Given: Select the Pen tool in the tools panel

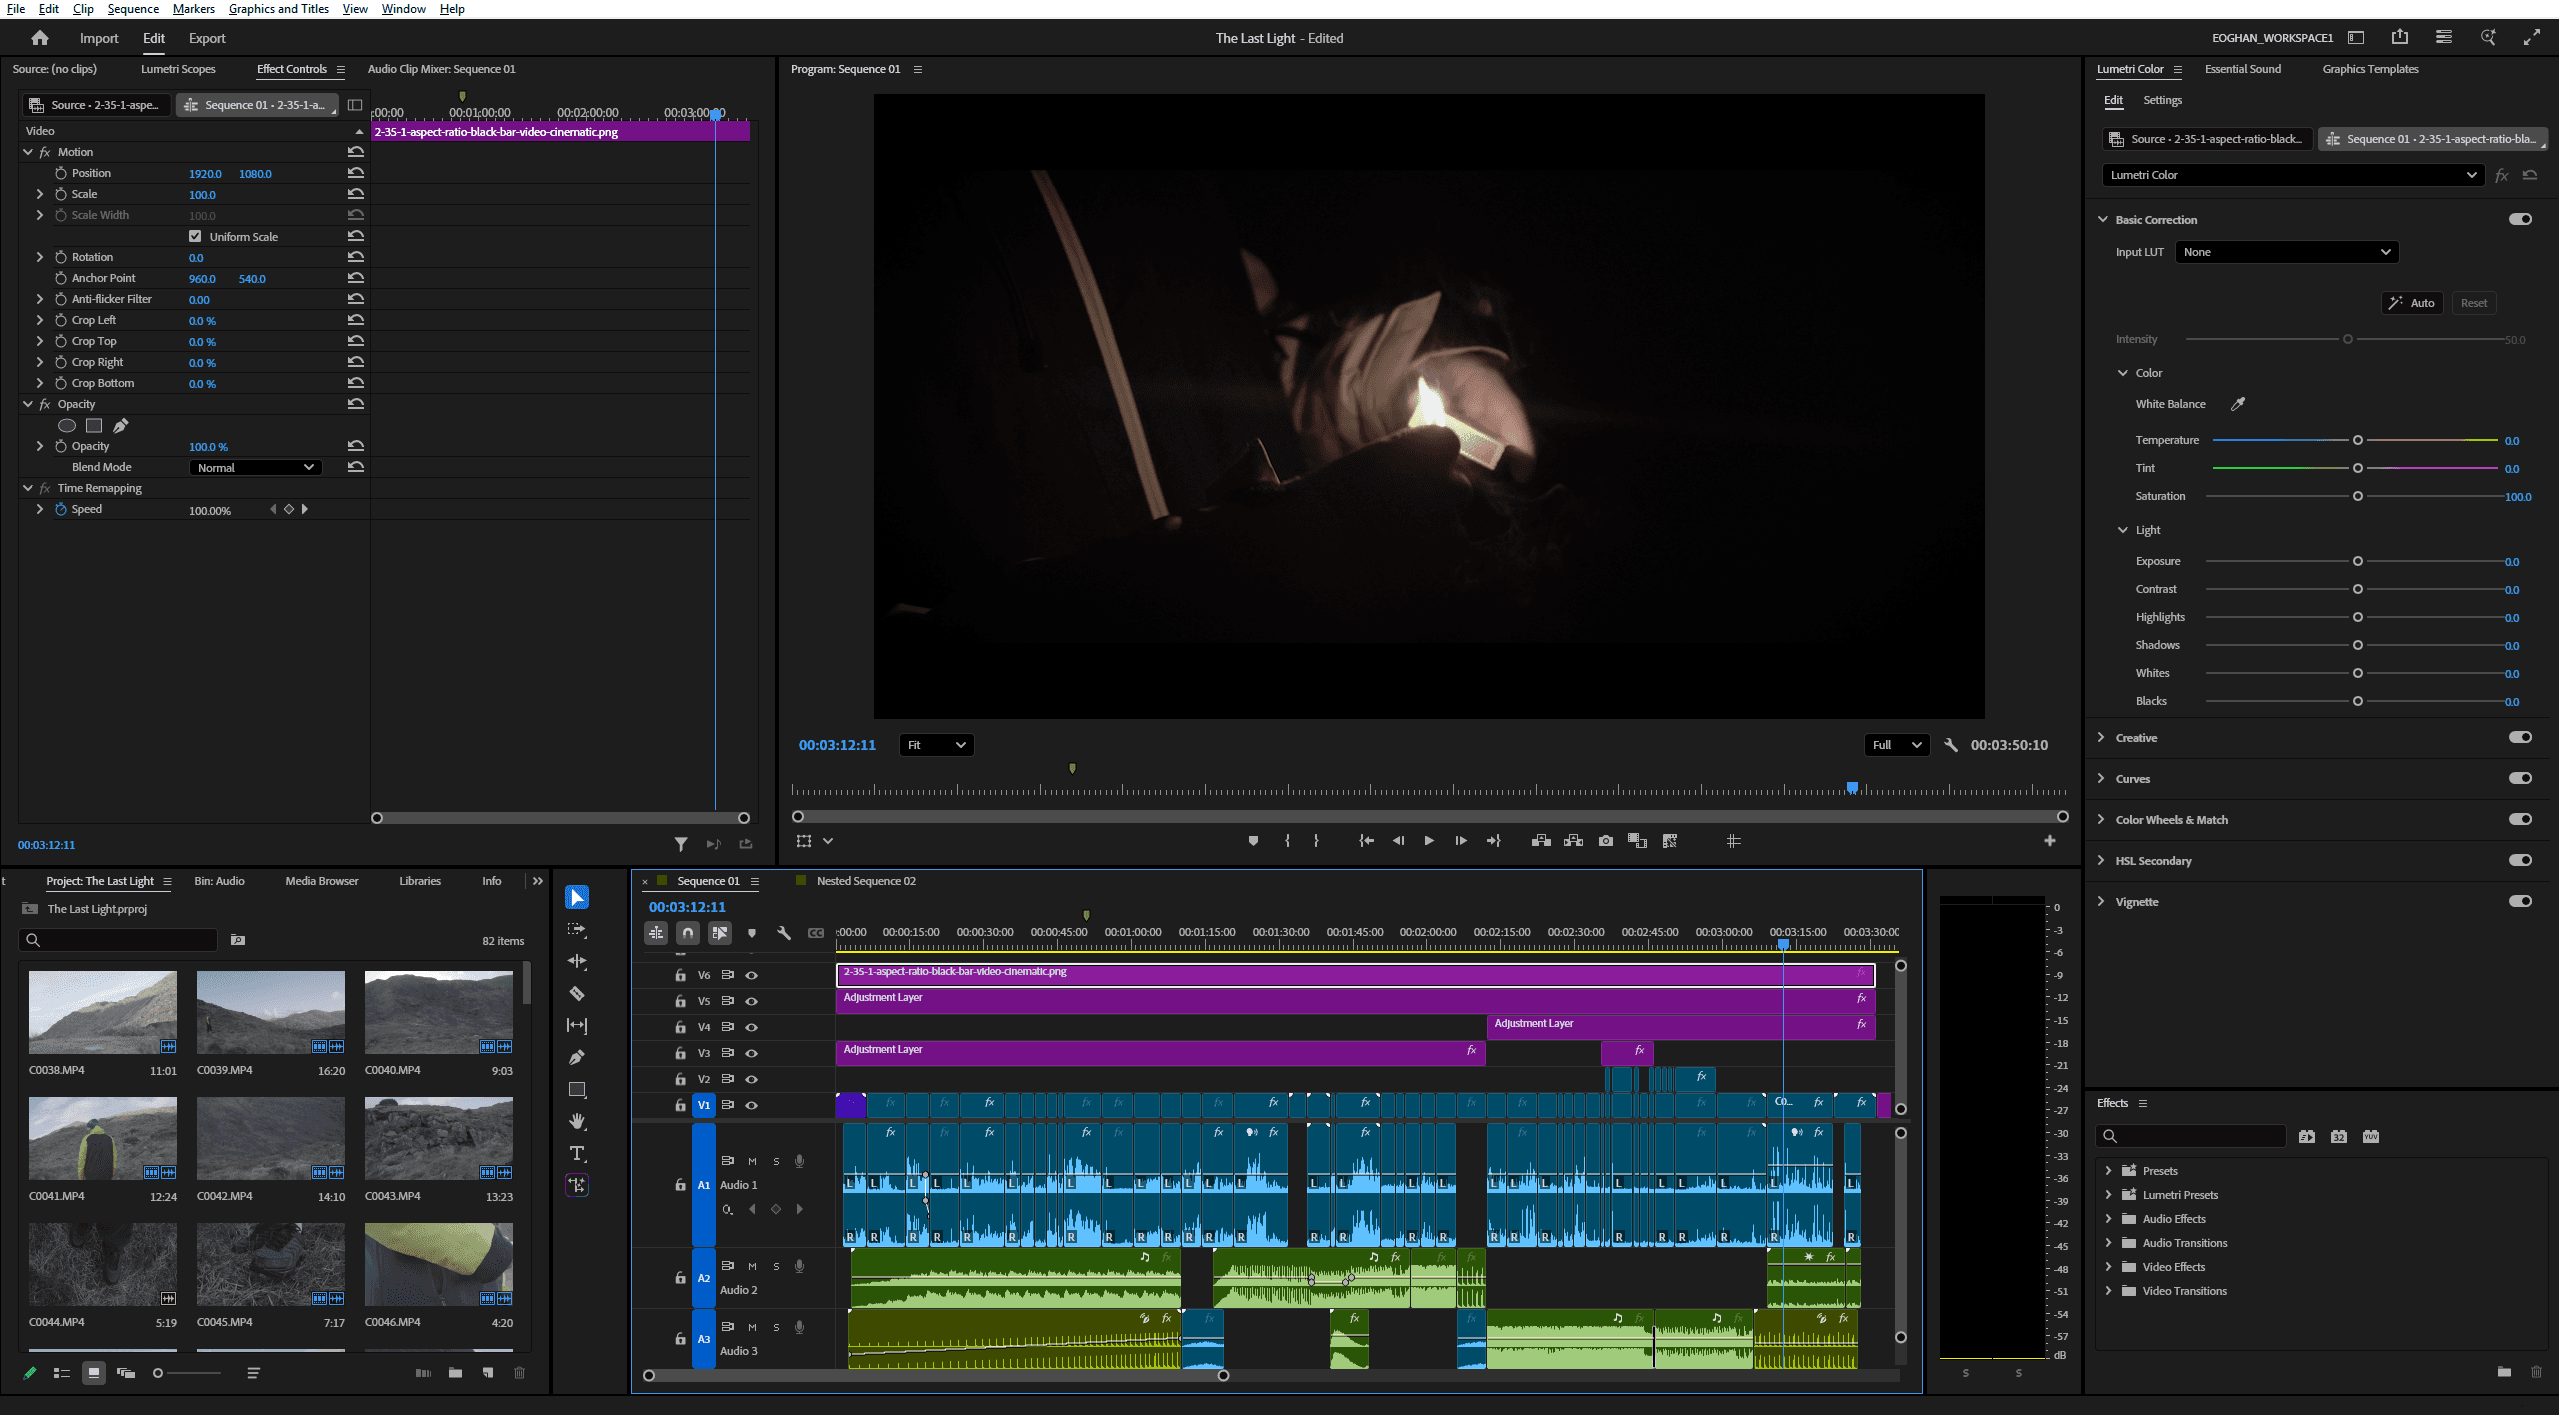Looking at the screenshot, I should click(x=577, y=1058).
